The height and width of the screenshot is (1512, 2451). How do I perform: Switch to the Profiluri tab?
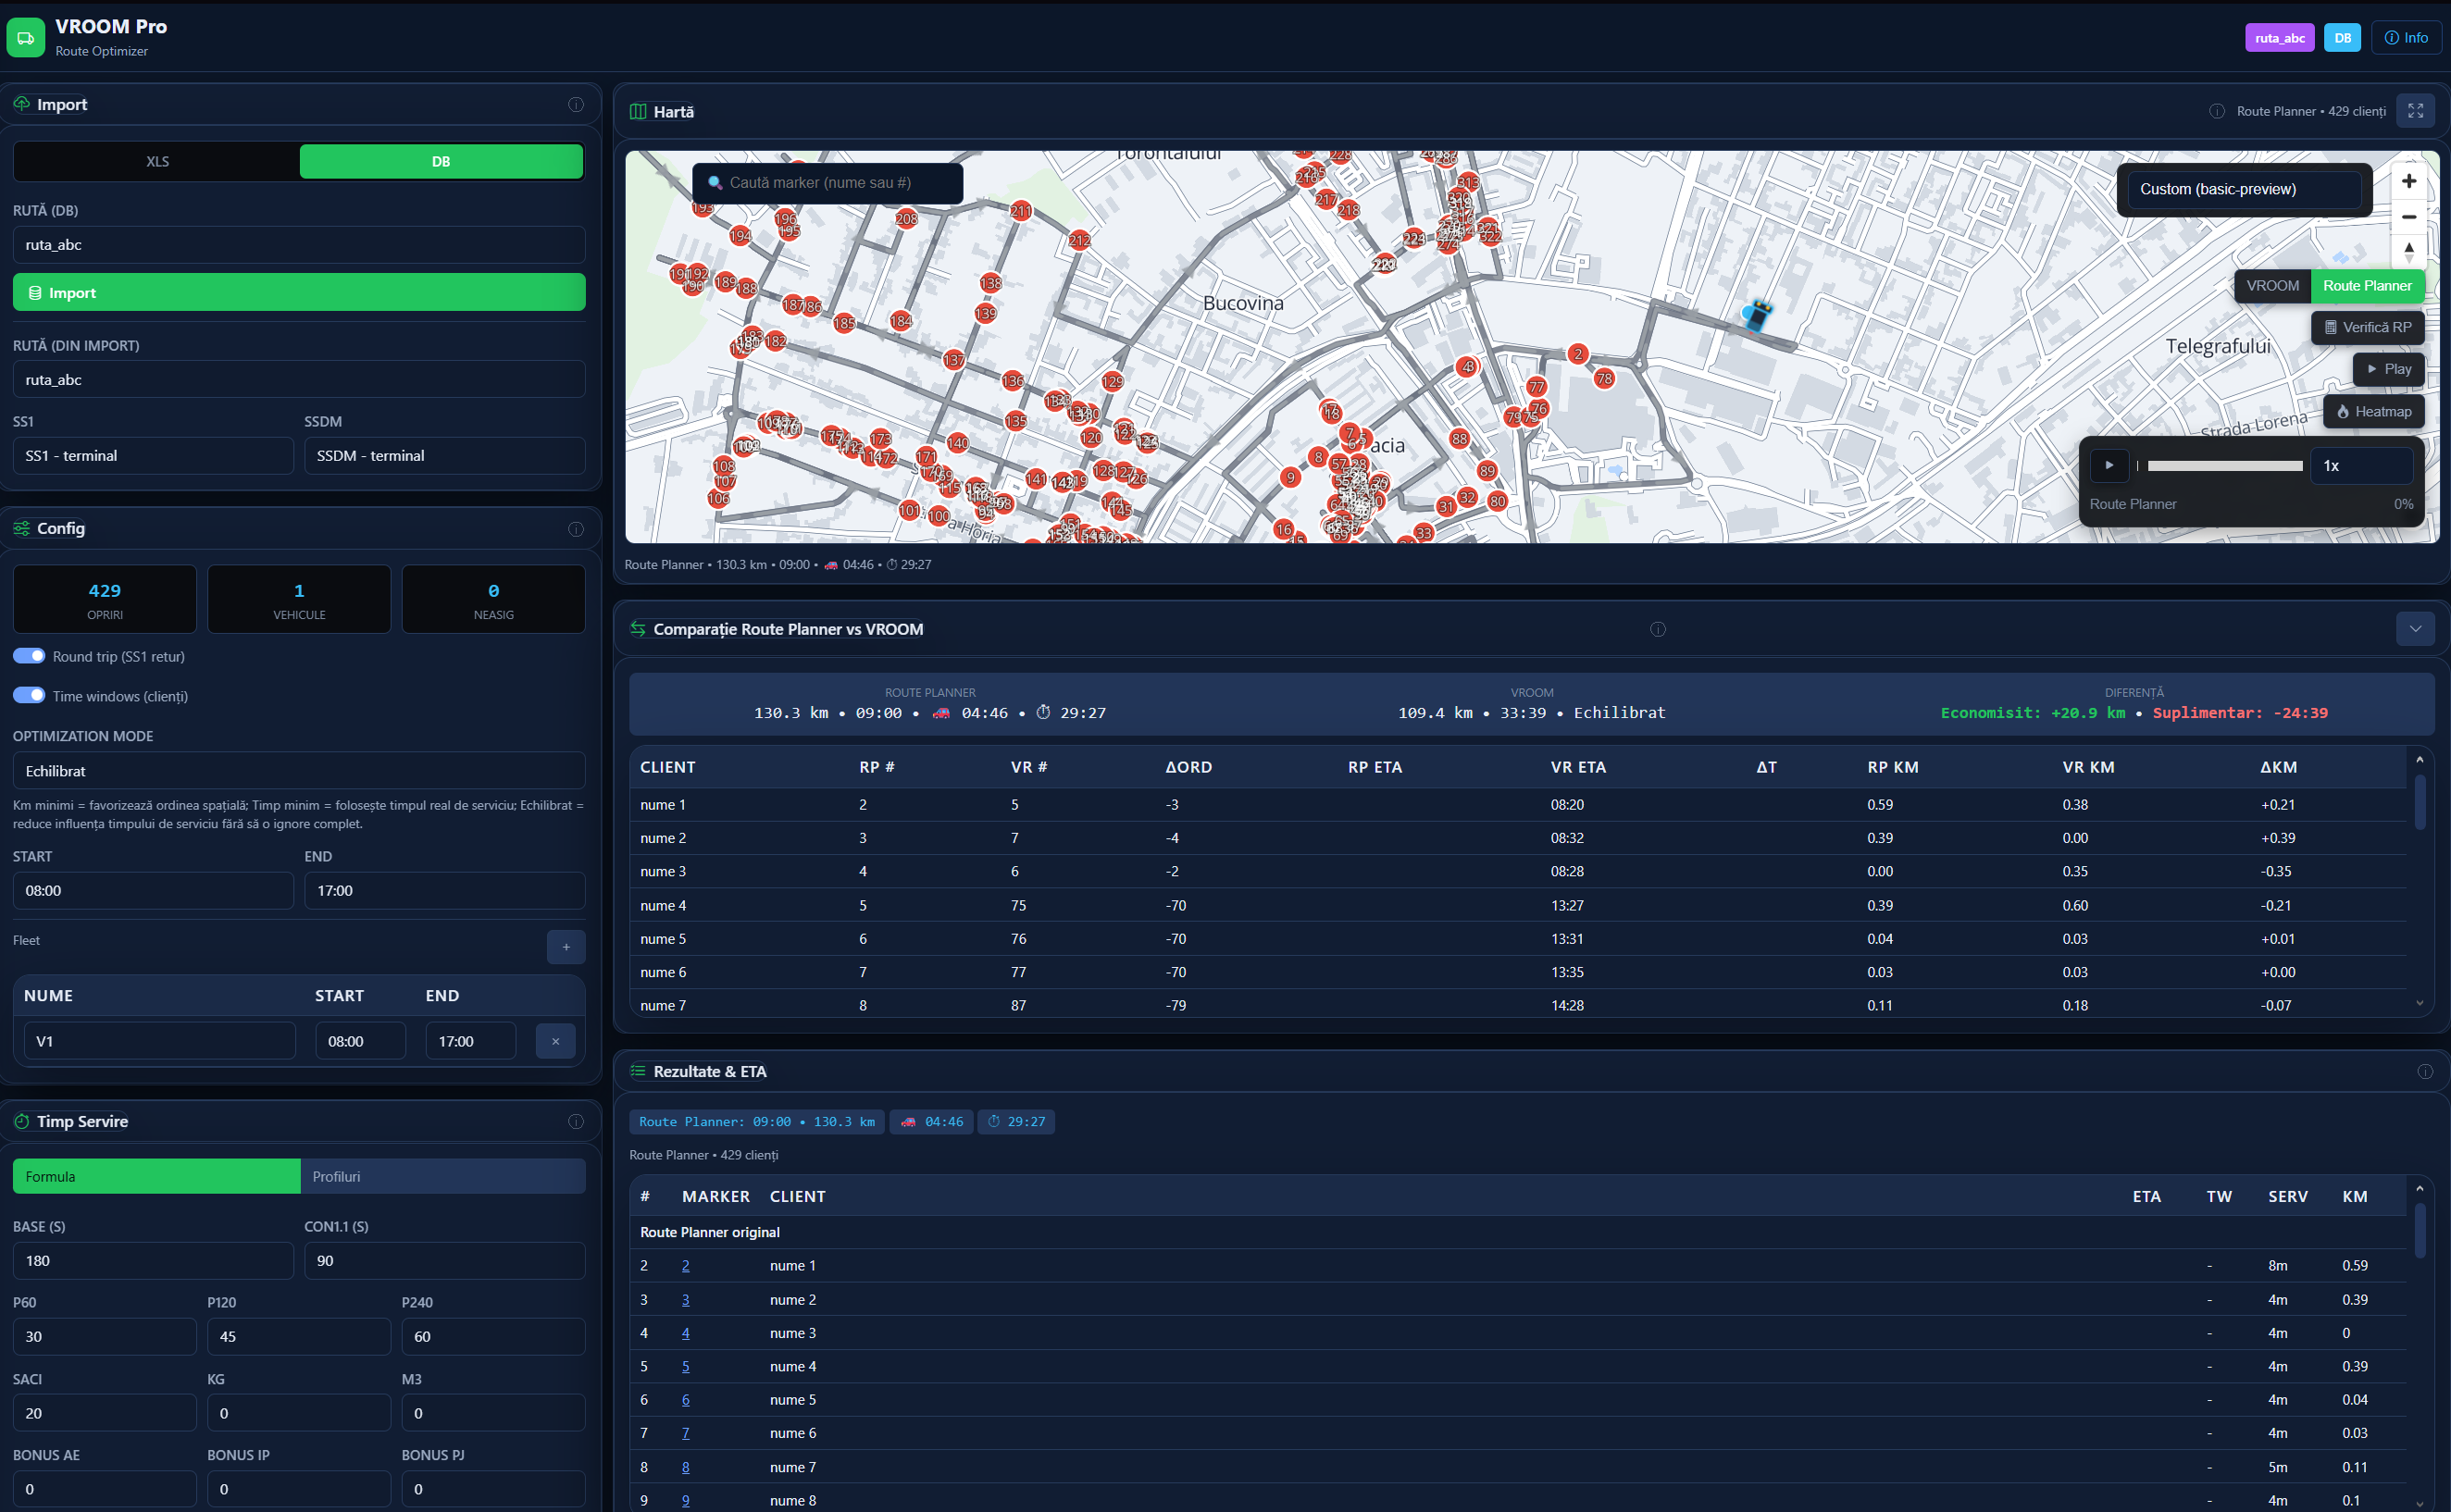[x=443, y=1177]
